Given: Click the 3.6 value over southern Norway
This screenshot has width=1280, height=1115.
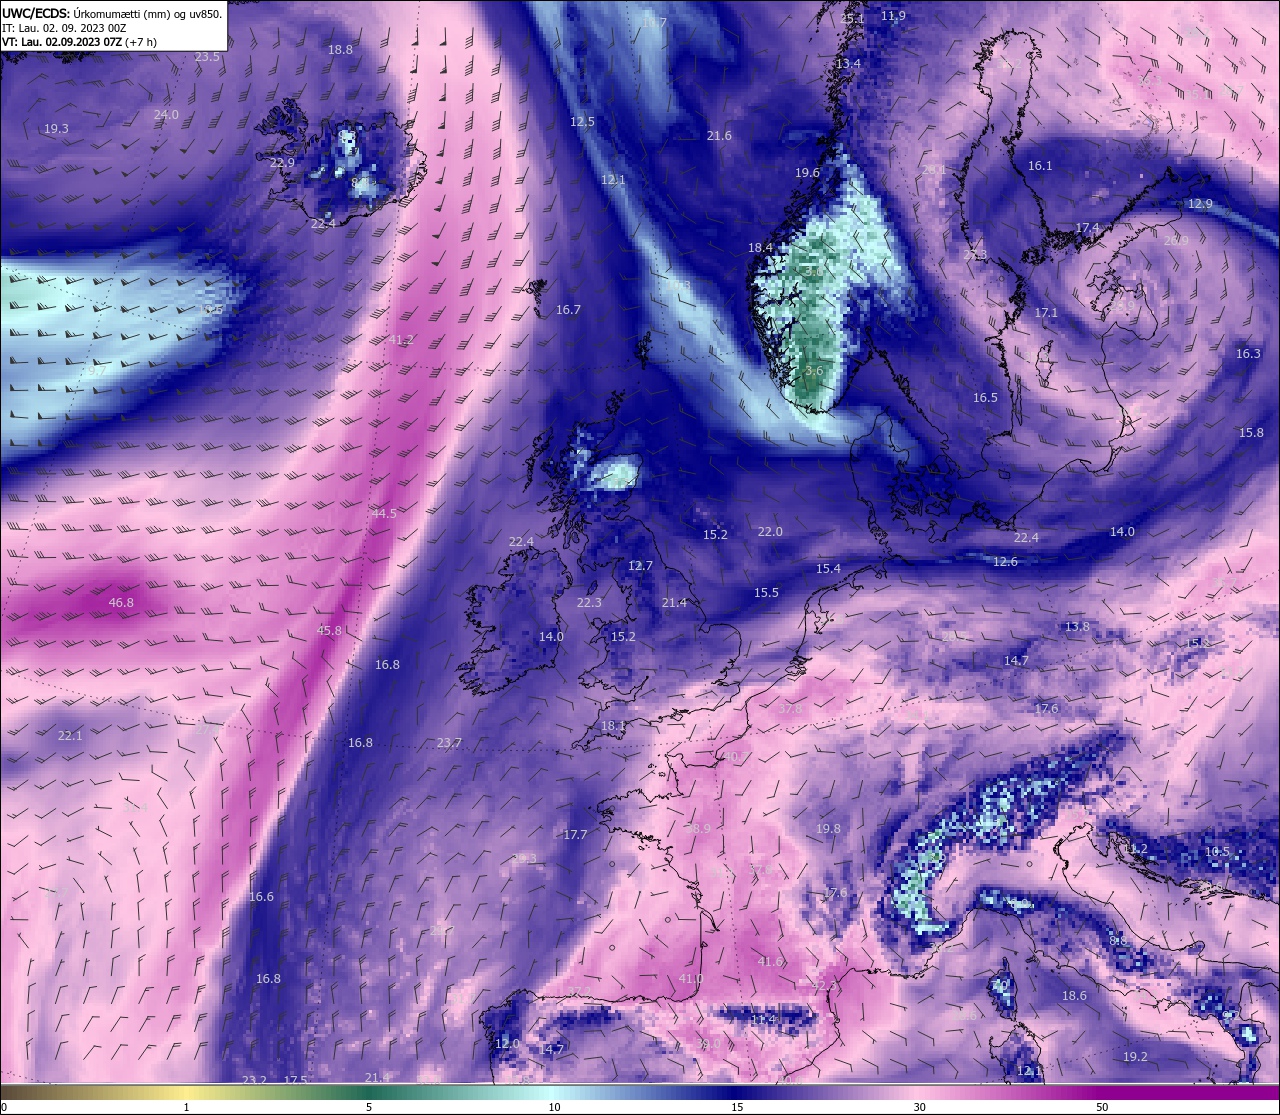Looking at the screenshot, I should click(814, 371).
